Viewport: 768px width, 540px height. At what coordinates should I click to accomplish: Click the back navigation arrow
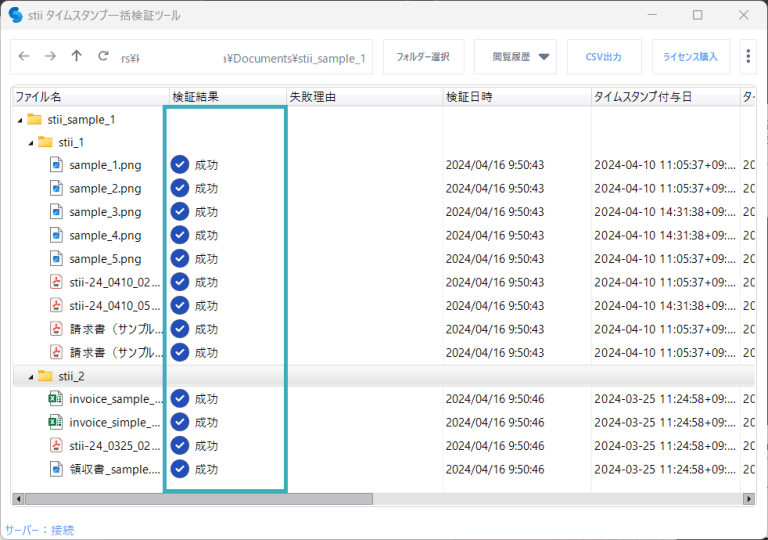point(24,57)
